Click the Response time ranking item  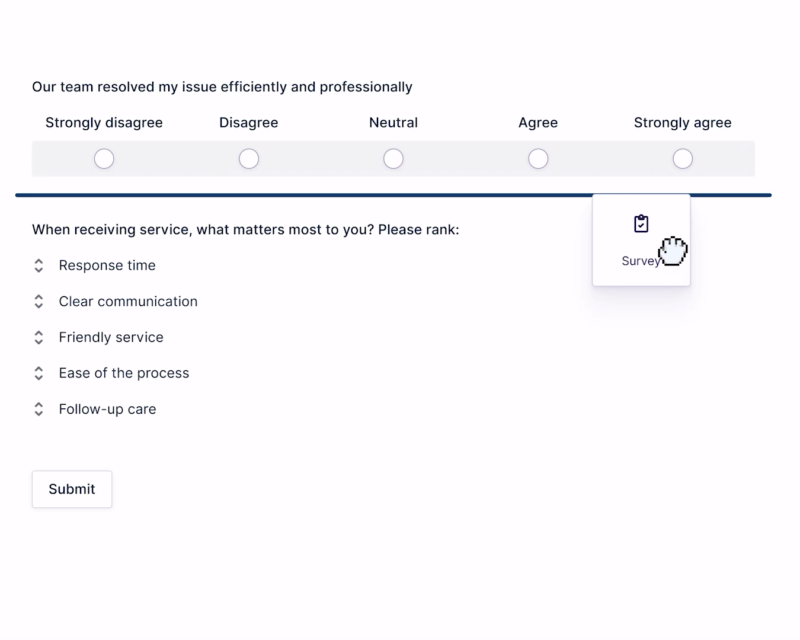pos(107,266)
